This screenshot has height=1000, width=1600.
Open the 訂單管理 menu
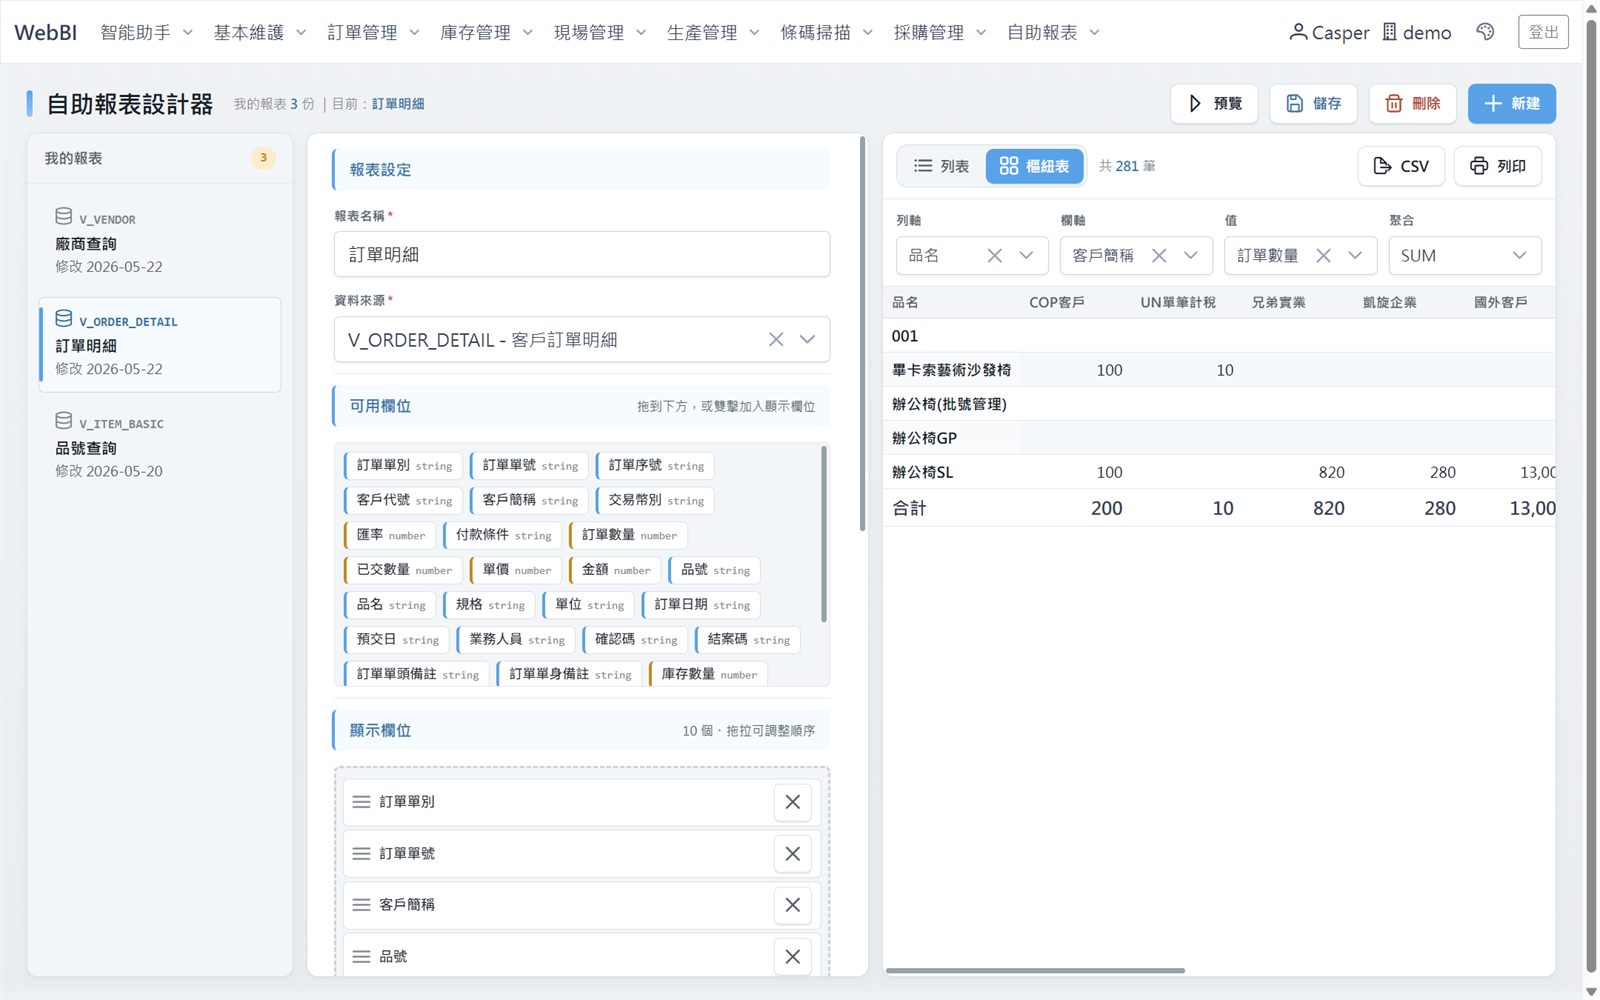coord(374,33)
